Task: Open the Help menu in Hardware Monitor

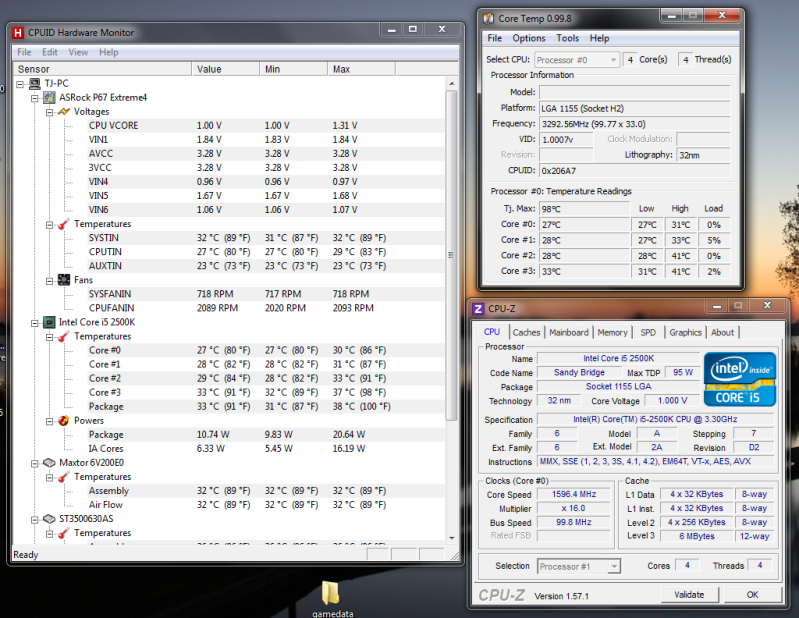Action: (109, 52)
